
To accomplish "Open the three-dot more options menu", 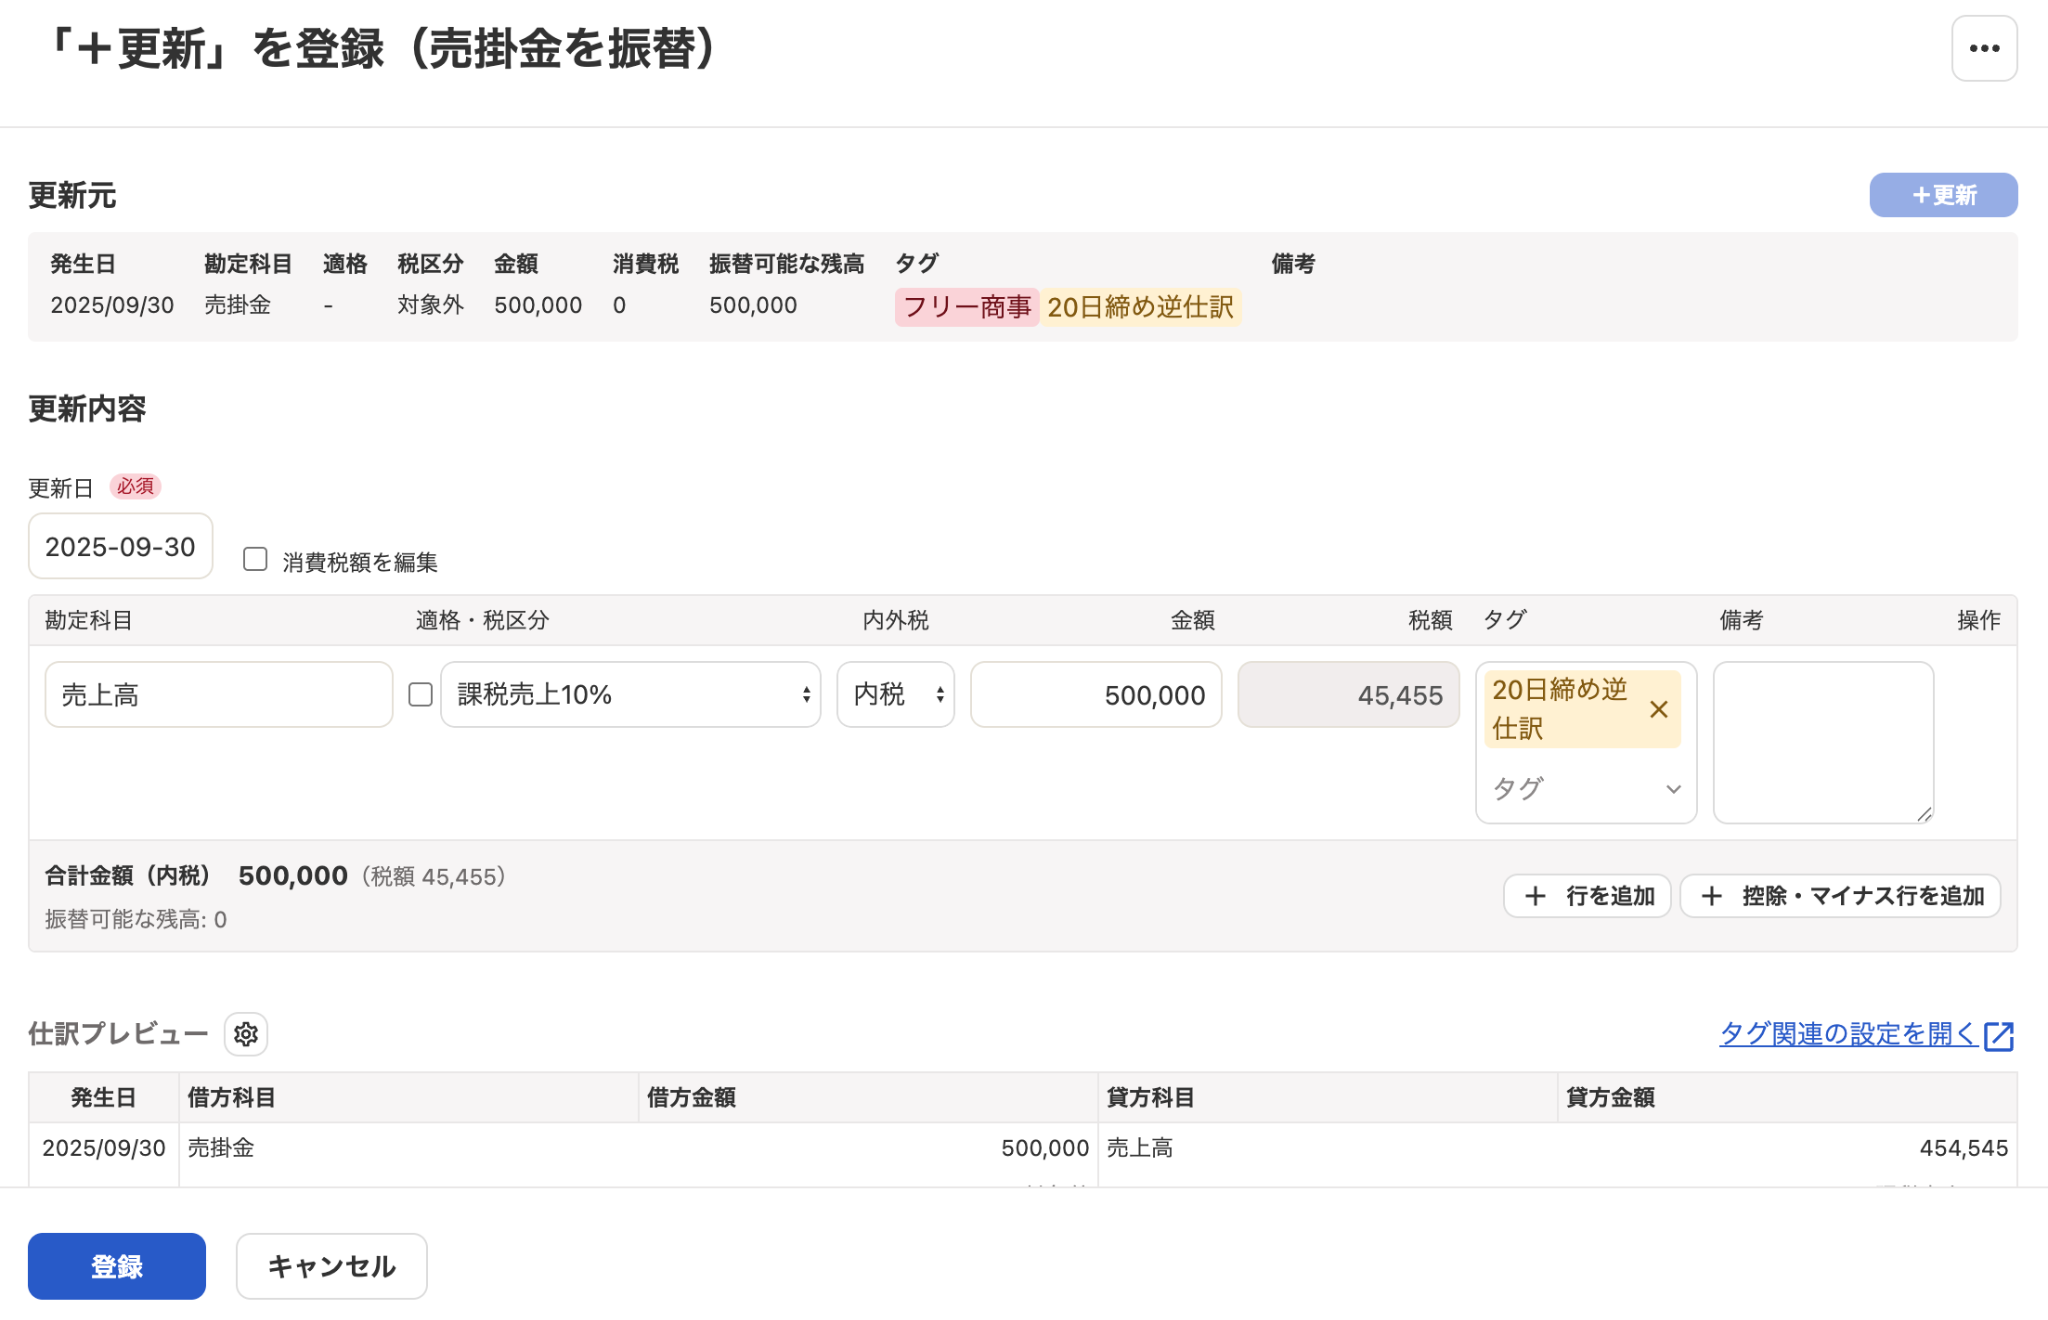I will pos(1984,48).
